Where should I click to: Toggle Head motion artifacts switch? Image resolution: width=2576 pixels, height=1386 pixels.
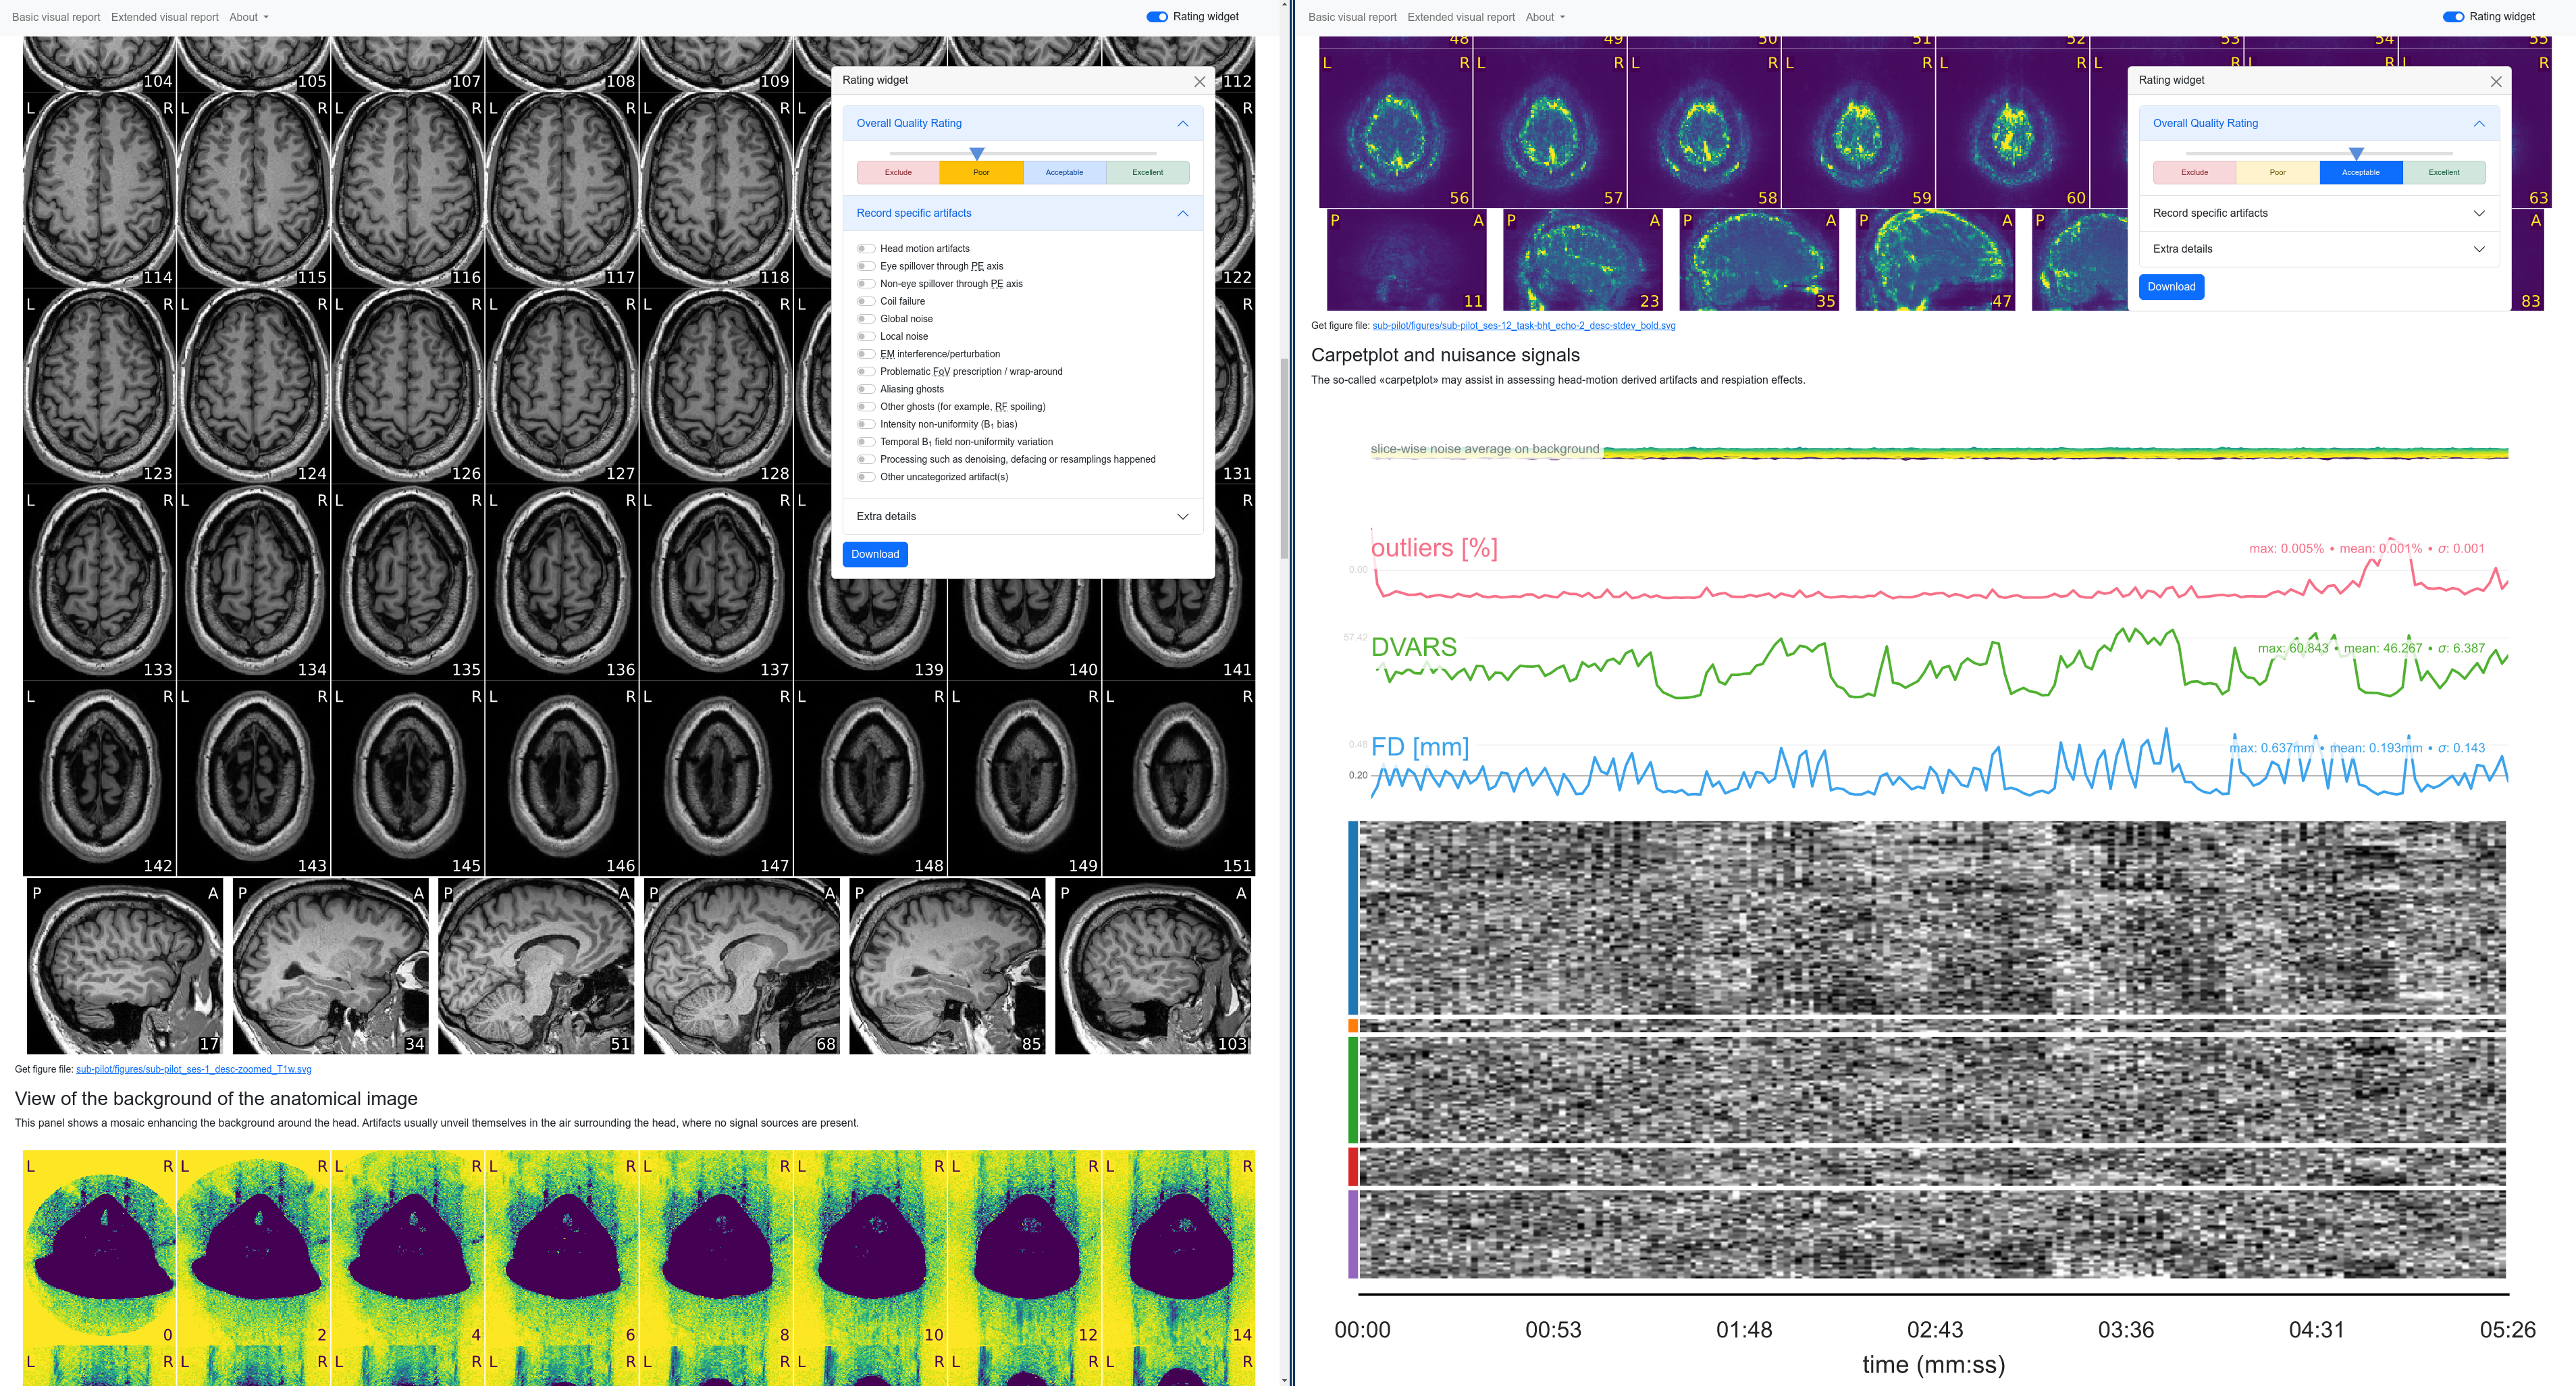tap(866, 249)
